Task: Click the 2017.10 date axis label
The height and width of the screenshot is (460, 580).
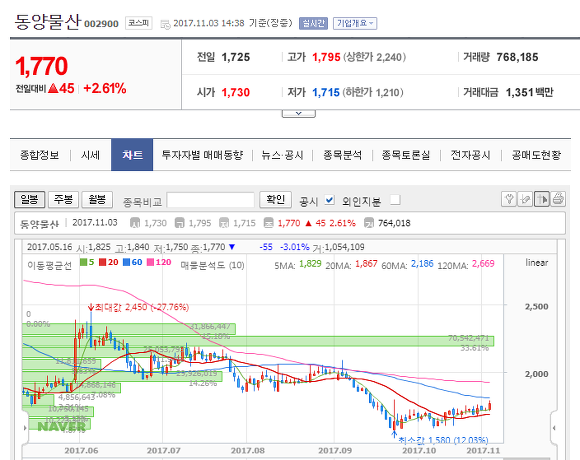Action: 419,451
